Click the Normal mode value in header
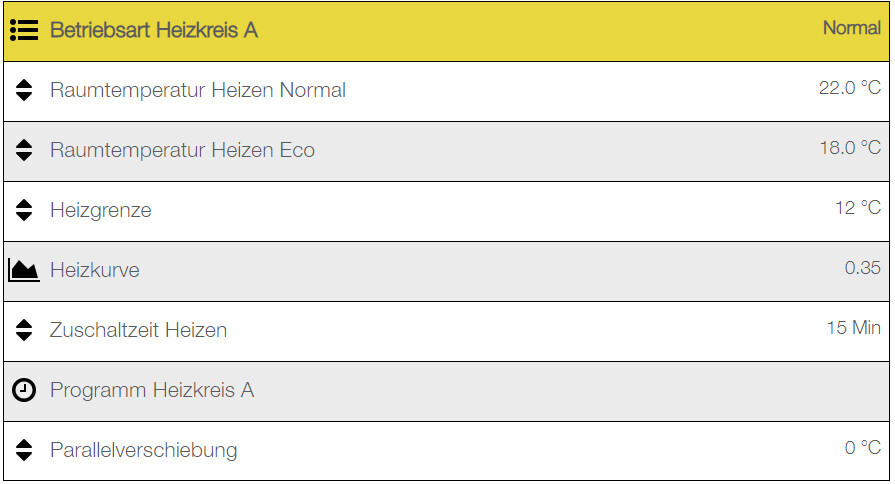Screen dimensions: 895x484 tap(851, 28)
